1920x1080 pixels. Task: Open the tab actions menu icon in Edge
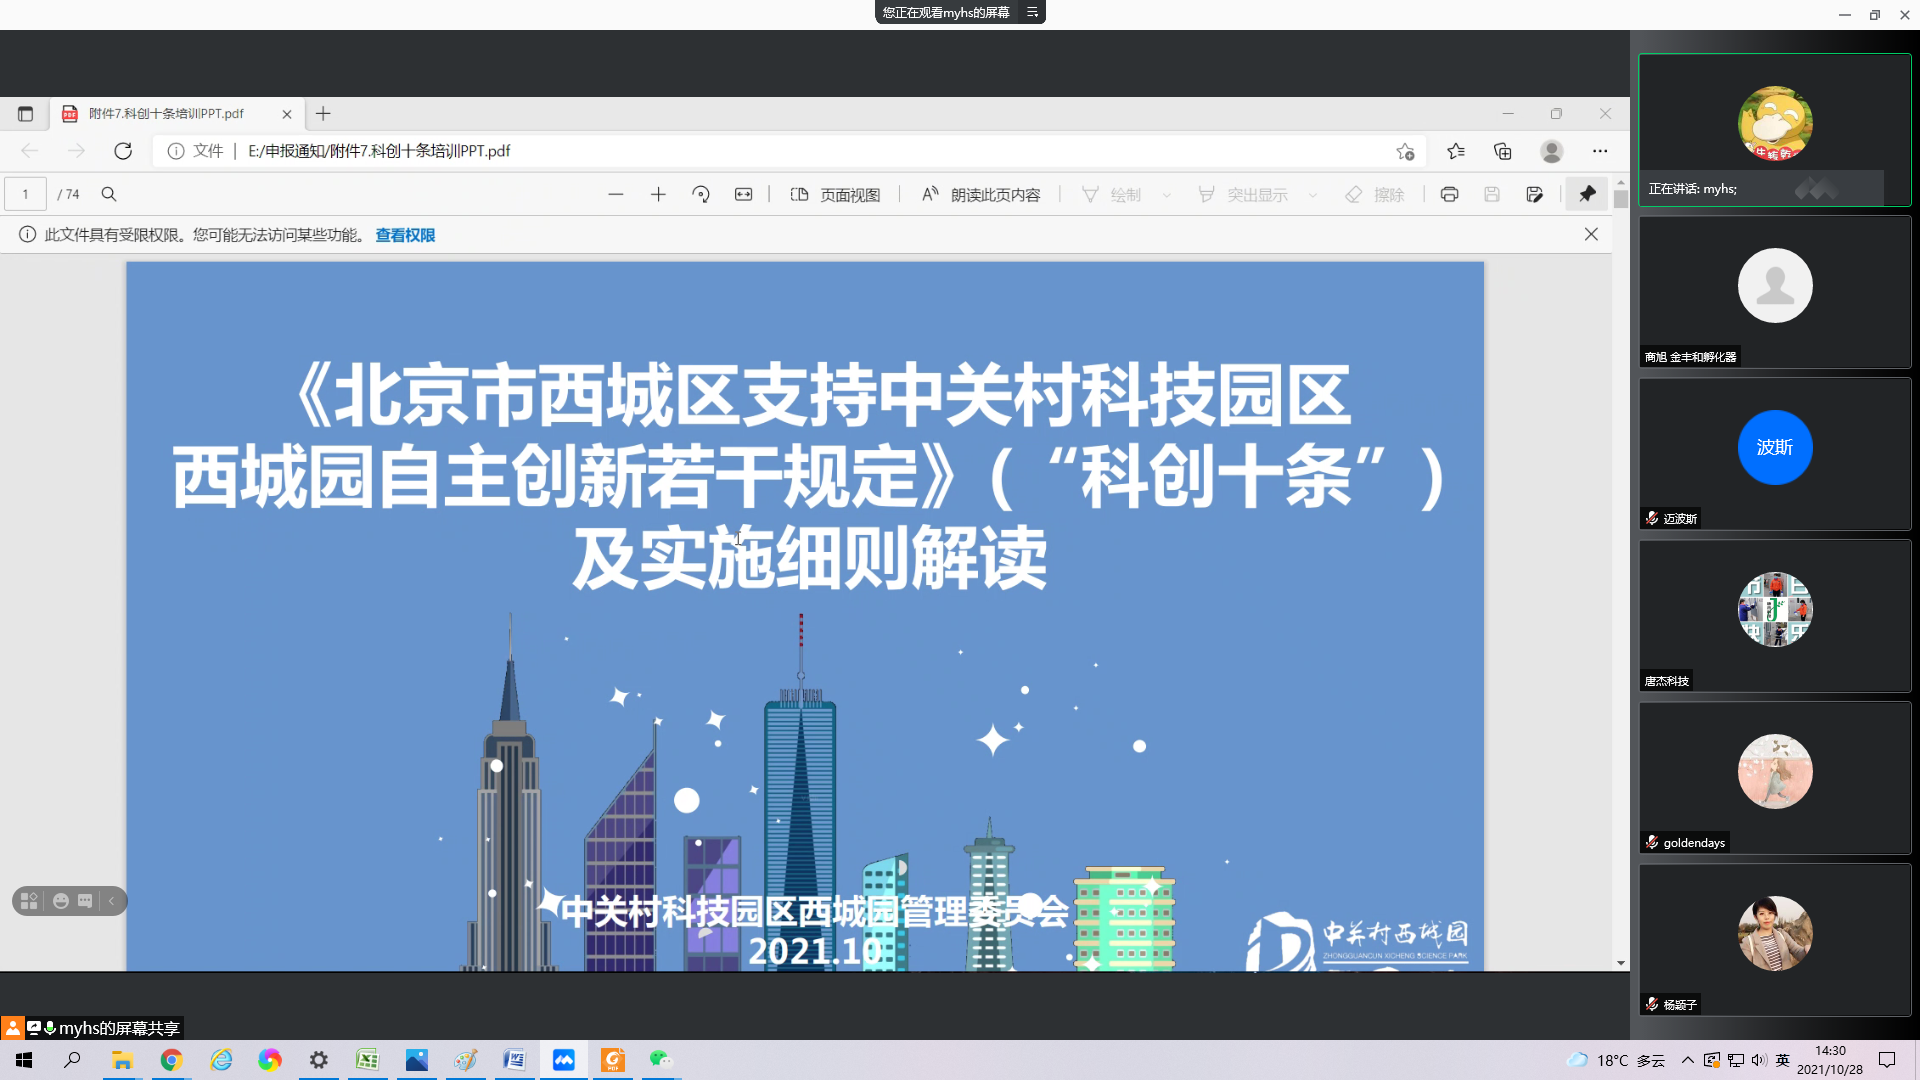(25, 114)
